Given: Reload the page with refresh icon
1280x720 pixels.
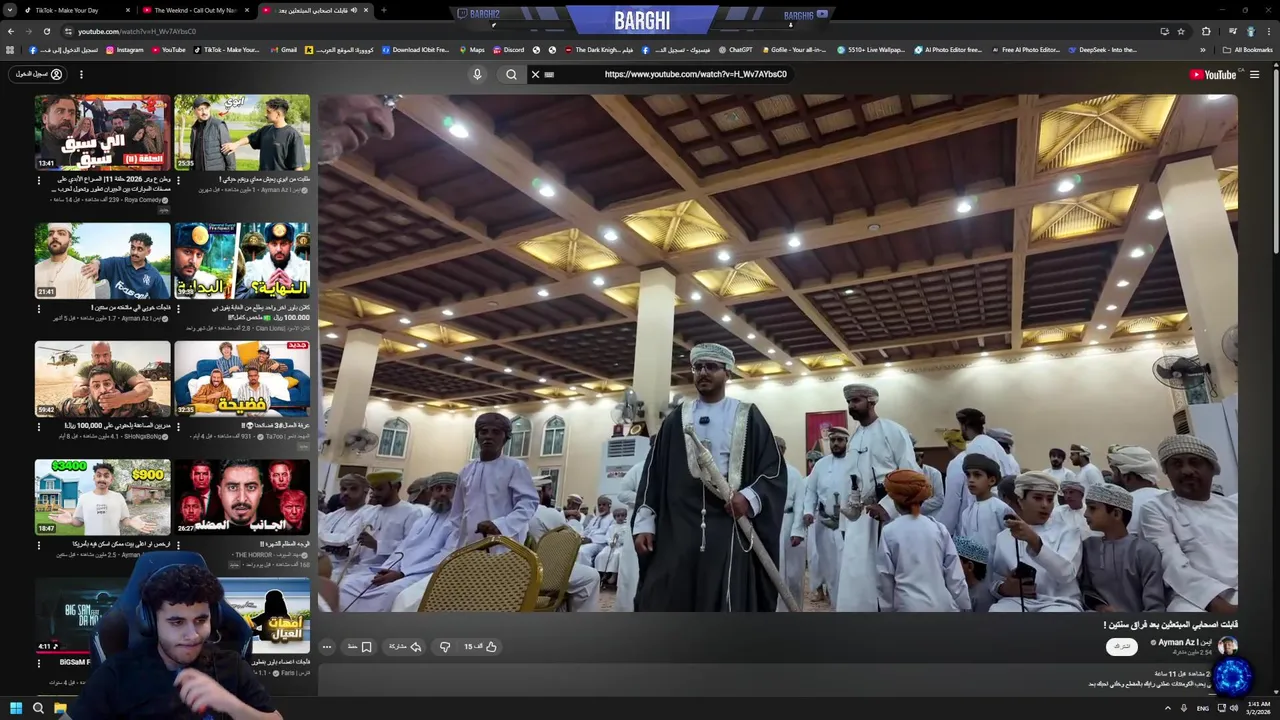Looking at the screenshot, I should click(46, 31).
